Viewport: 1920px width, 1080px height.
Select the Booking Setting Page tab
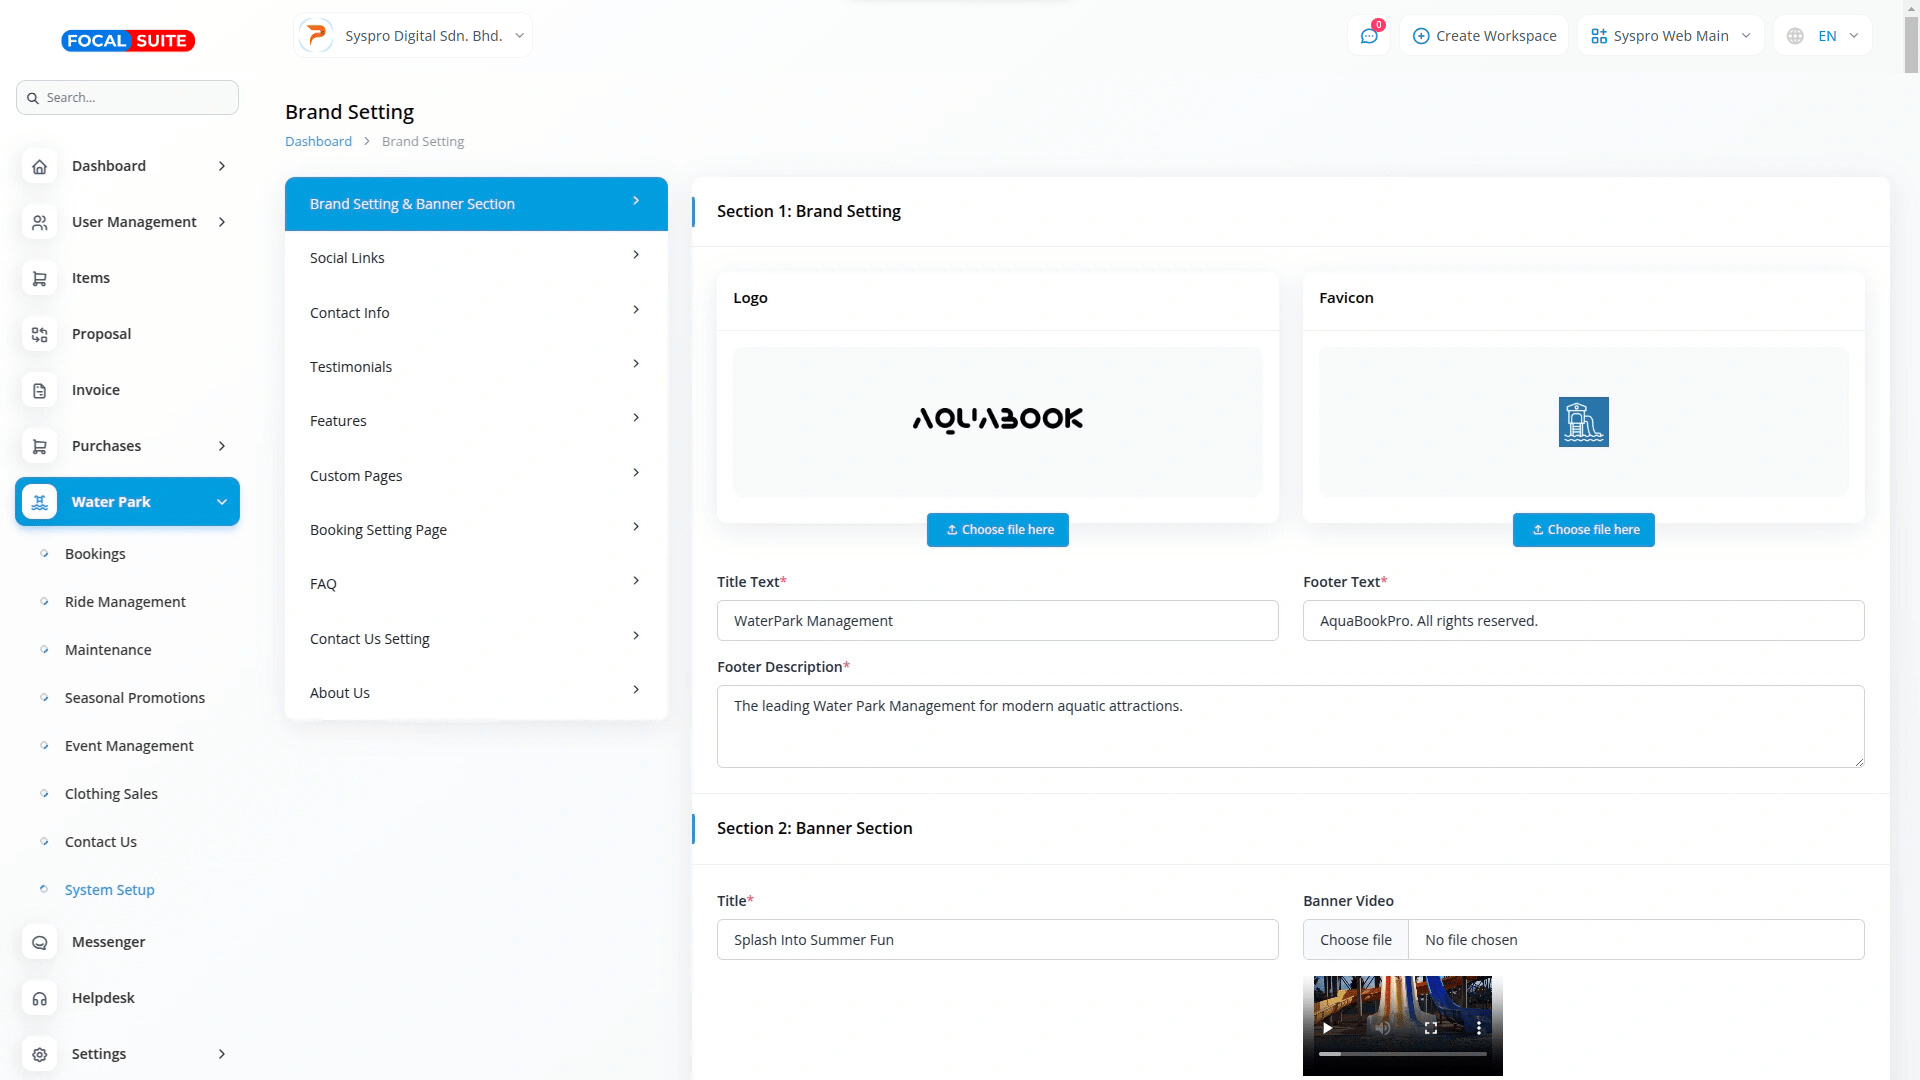point(476,530)
